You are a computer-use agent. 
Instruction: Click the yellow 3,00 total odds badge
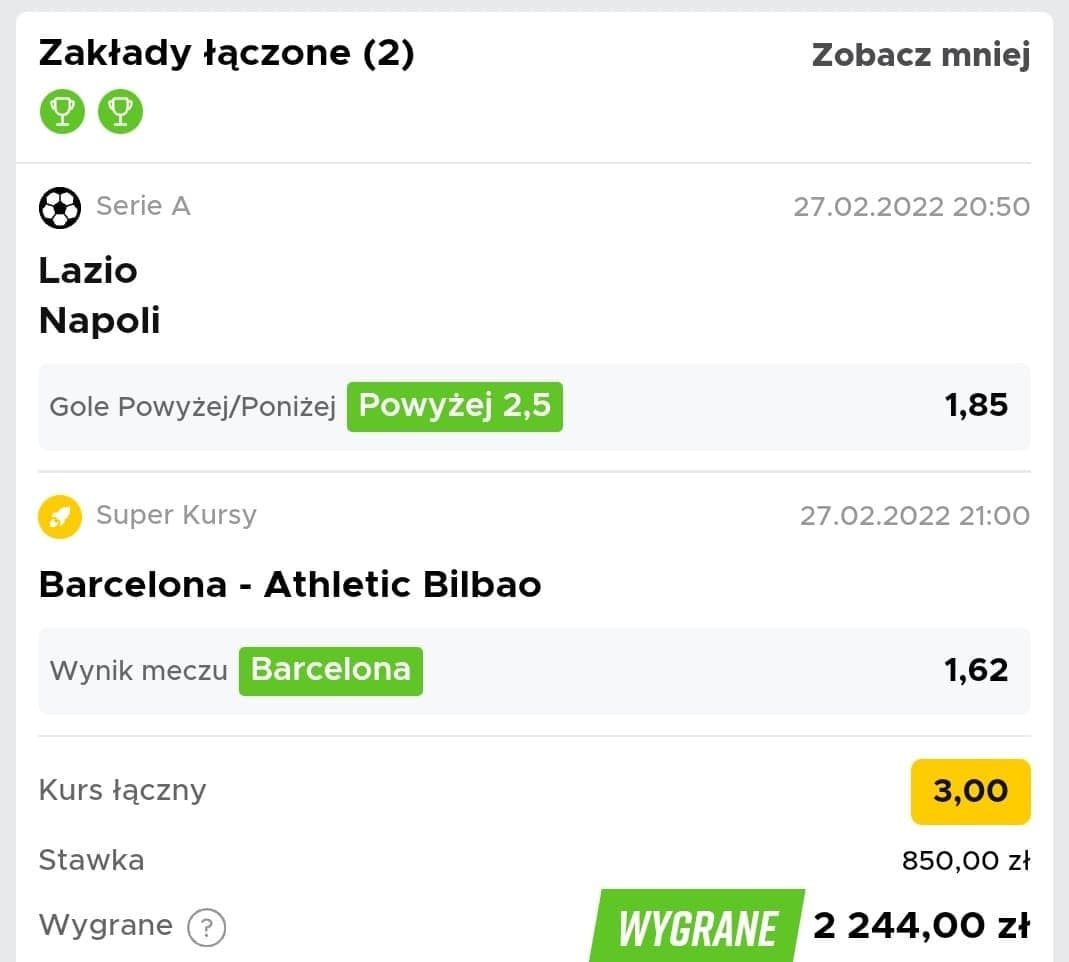(x=970, y=792)
